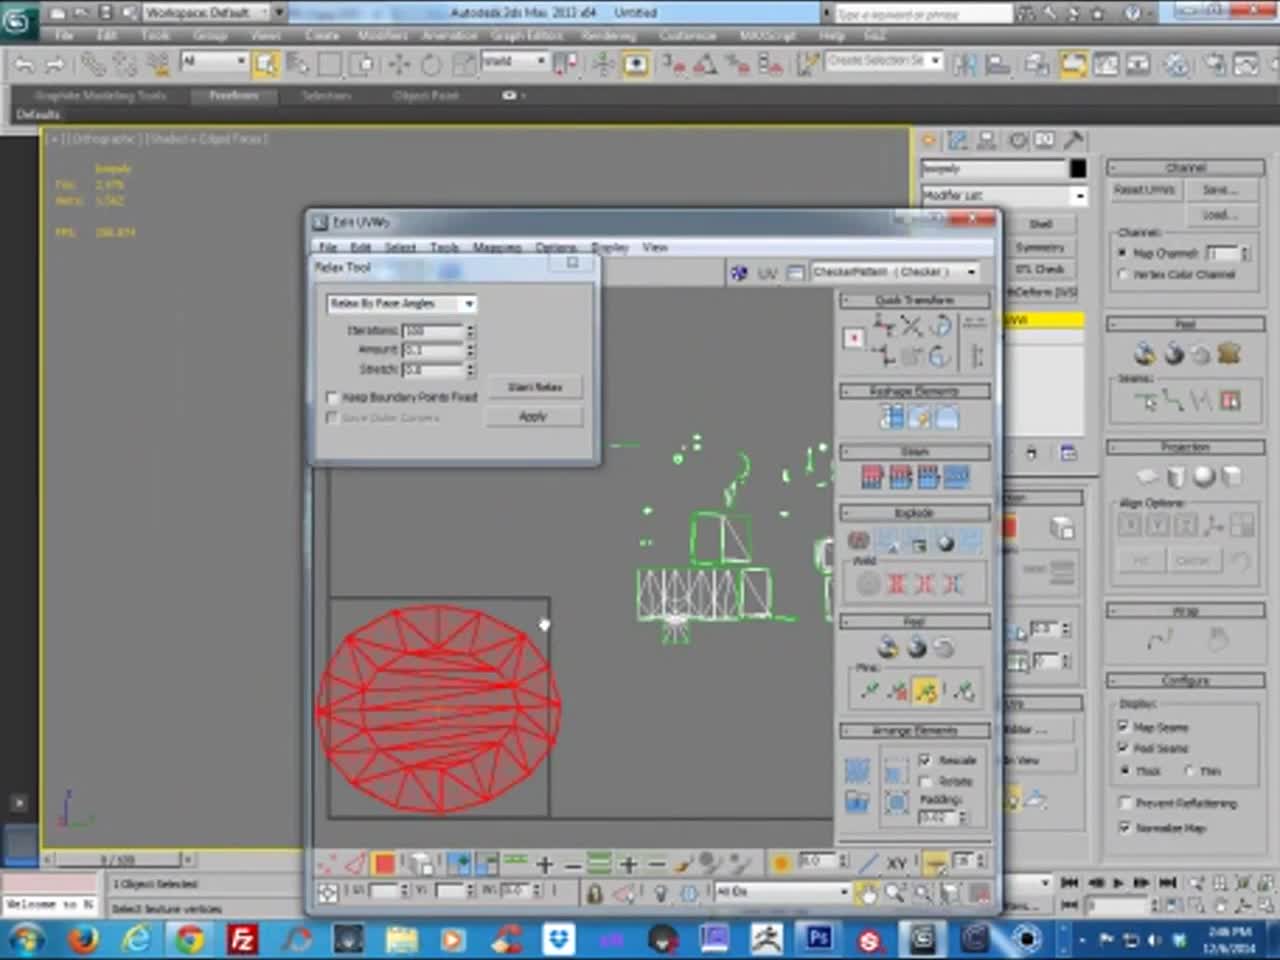Screen dimensions: 1280x960
Task: Click Quick Peel icon in Edit UVWs Peel rollout
Action: click(888, 648)
